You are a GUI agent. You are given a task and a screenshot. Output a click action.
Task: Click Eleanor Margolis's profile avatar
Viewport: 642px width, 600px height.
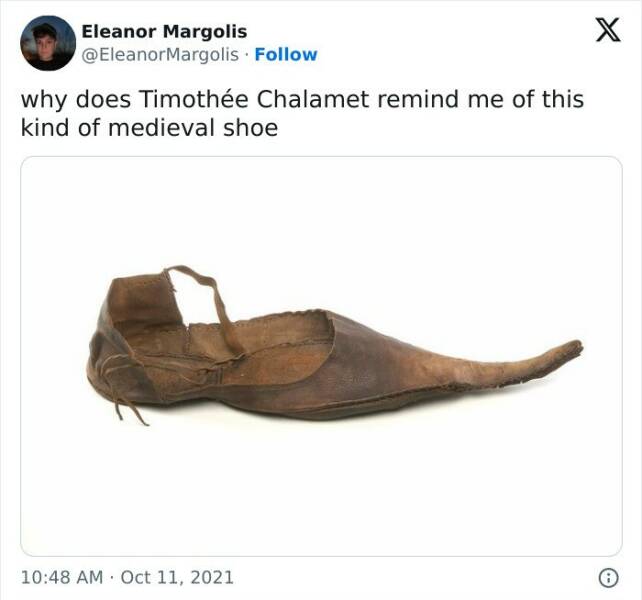pos(48,43)
